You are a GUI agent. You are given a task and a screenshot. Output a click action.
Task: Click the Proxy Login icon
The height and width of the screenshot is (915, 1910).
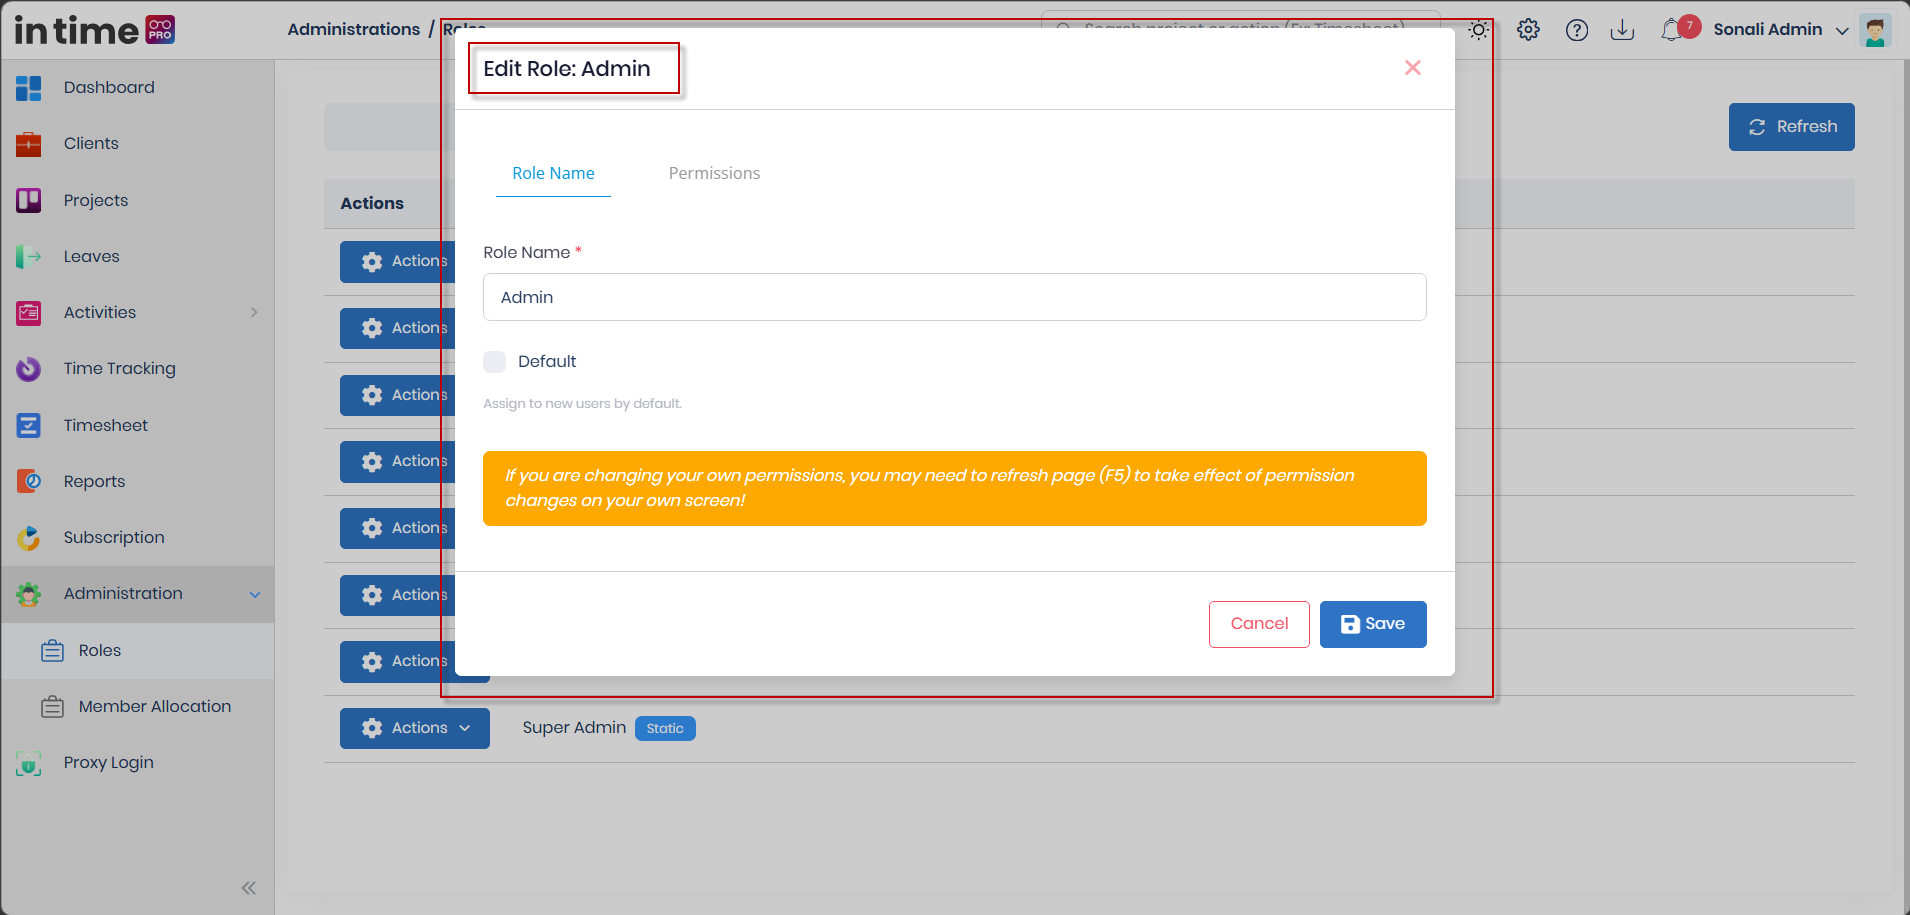tap(29, 763)
